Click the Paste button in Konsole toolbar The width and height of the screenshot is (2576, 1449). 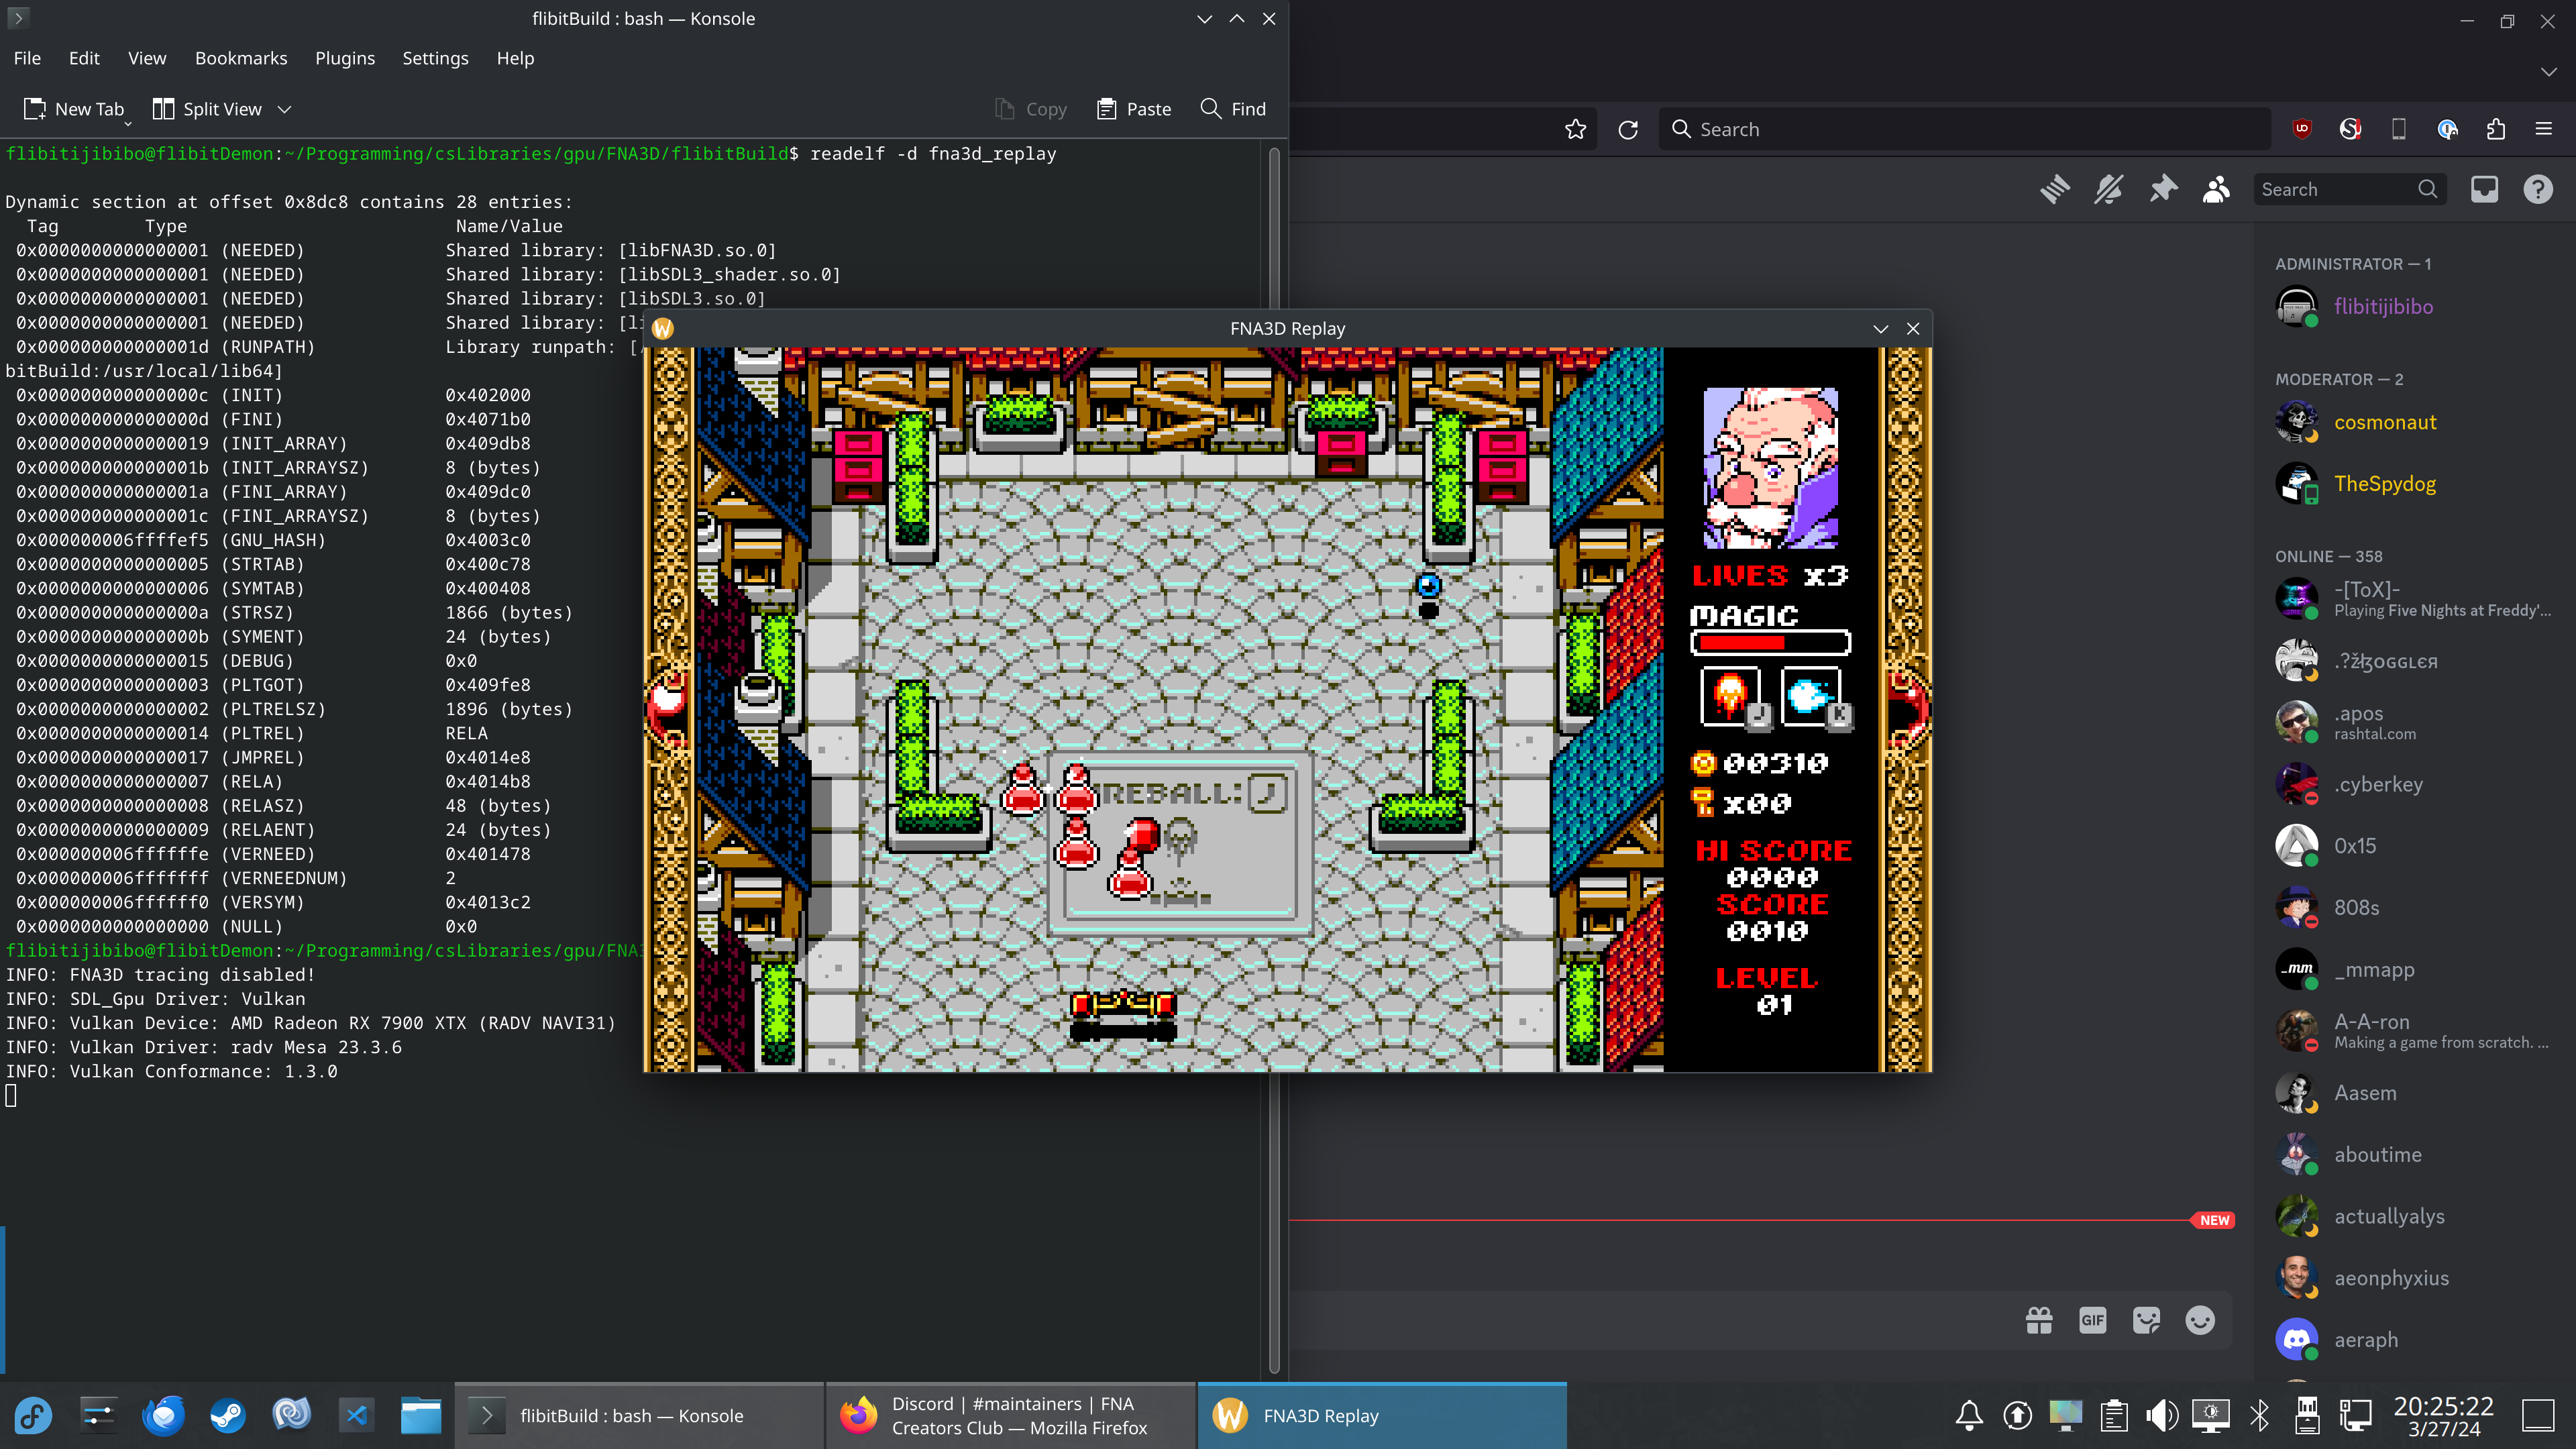(x=1134, y=109)
